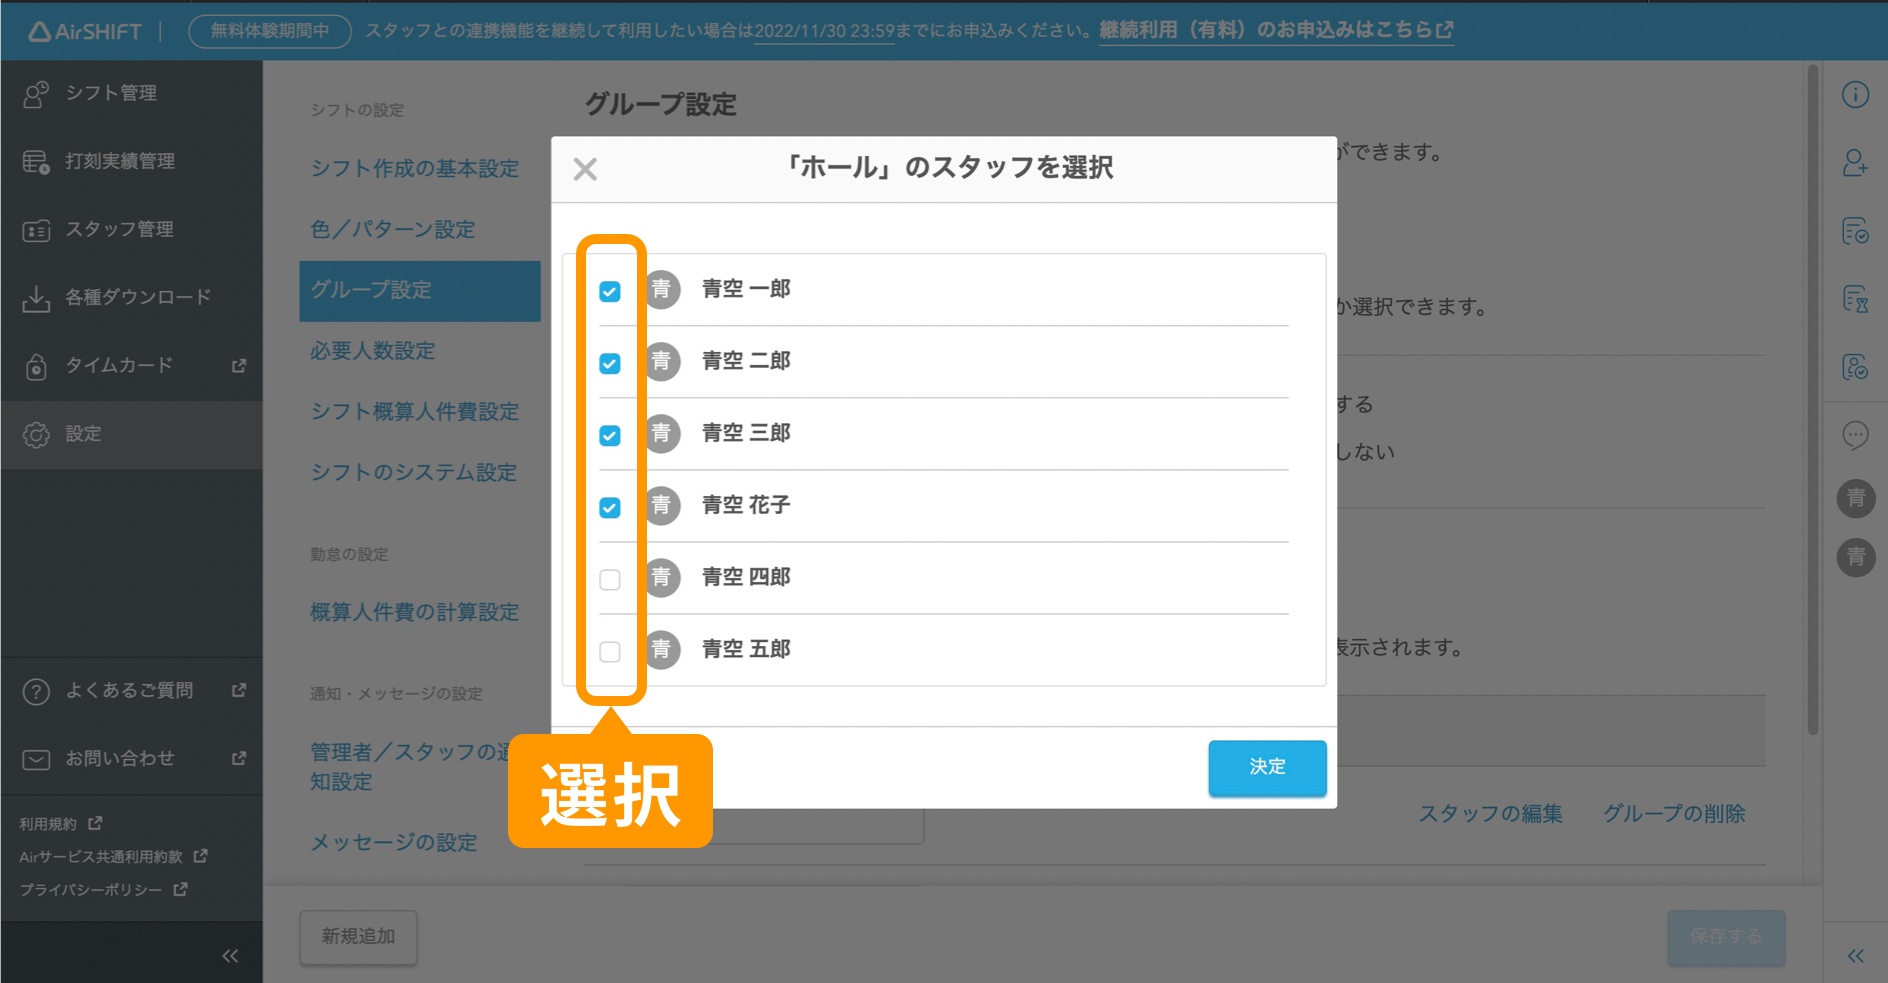
Task: Uncheck 青空 一郎 in the staff list
Action: tap(609, 291)
